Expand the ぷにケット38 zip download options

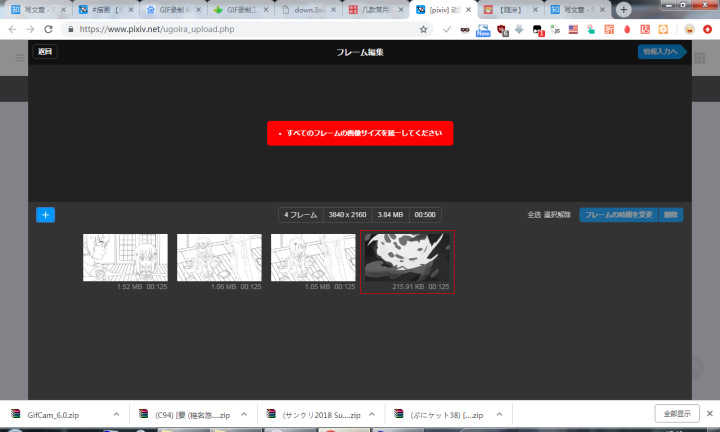[499, 415]
